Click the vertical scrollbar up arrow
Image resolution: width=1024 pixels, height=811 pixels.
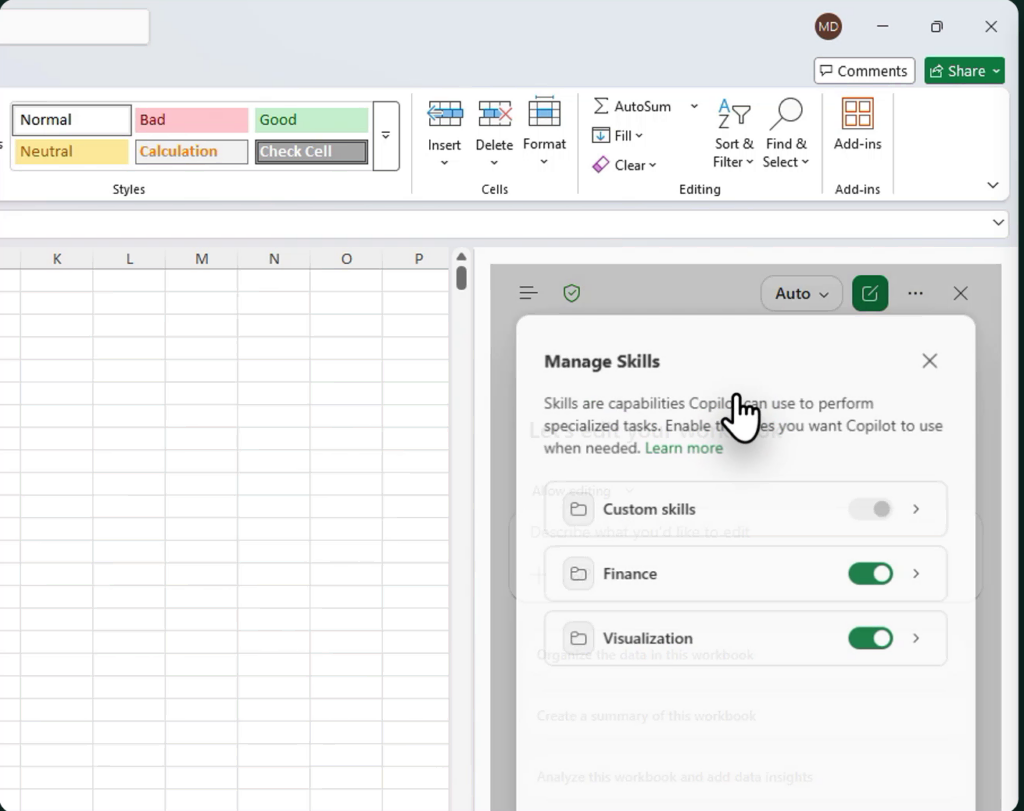(461, 257)
